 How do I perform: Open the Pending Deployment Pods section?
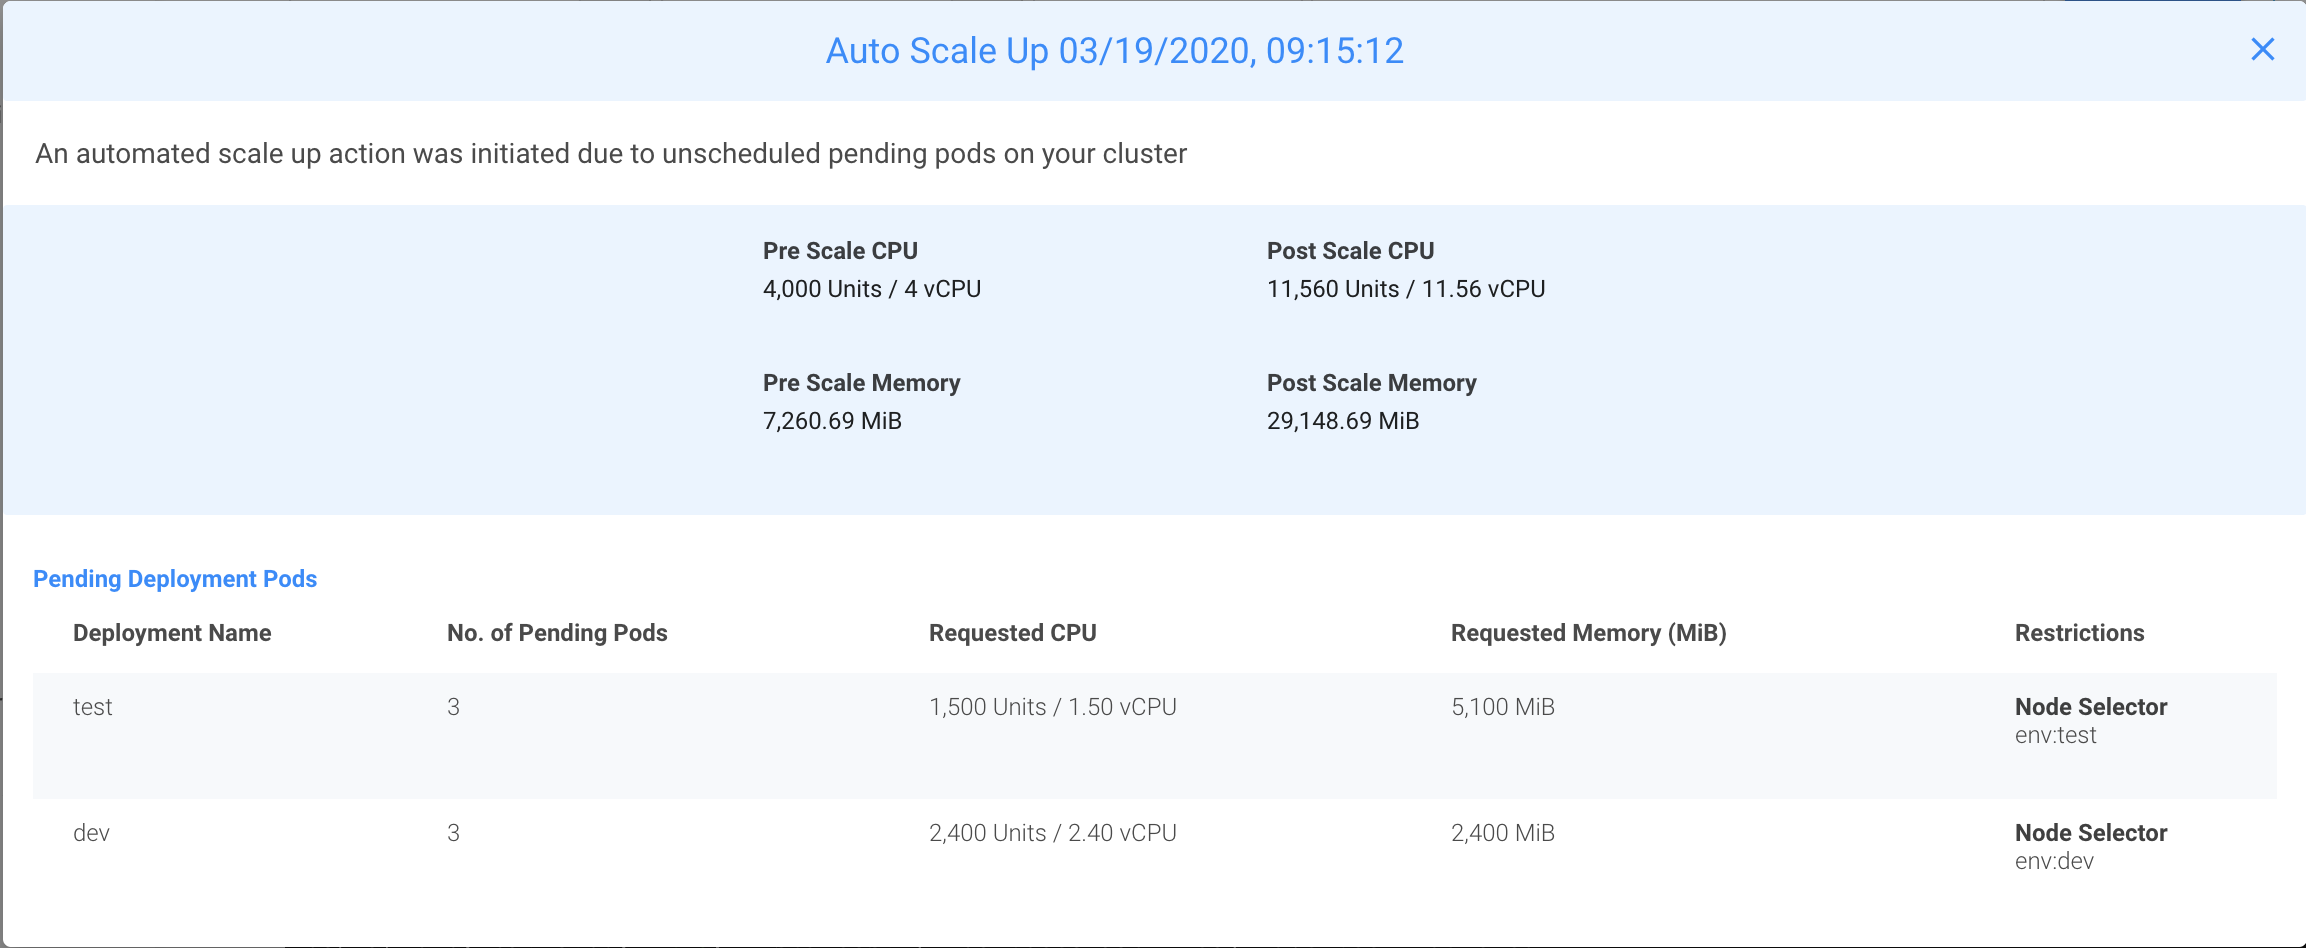174,578
